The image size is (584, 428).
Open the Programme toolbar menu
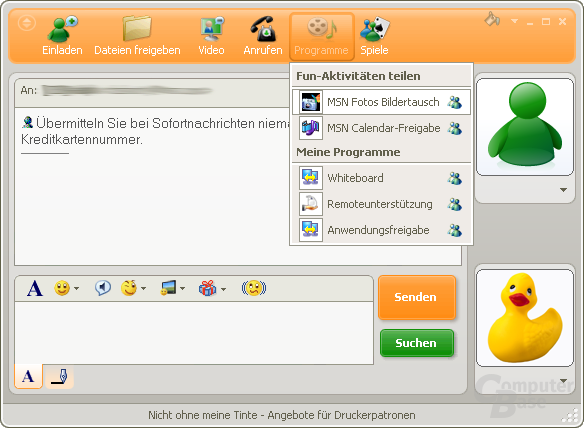[x=321, y=37]
